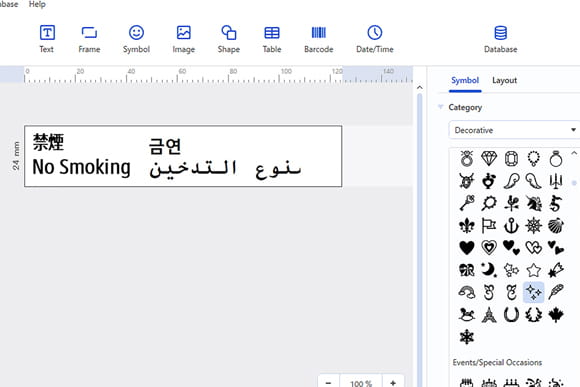Pick the outlined single star symbol

(x=533, y=270)
